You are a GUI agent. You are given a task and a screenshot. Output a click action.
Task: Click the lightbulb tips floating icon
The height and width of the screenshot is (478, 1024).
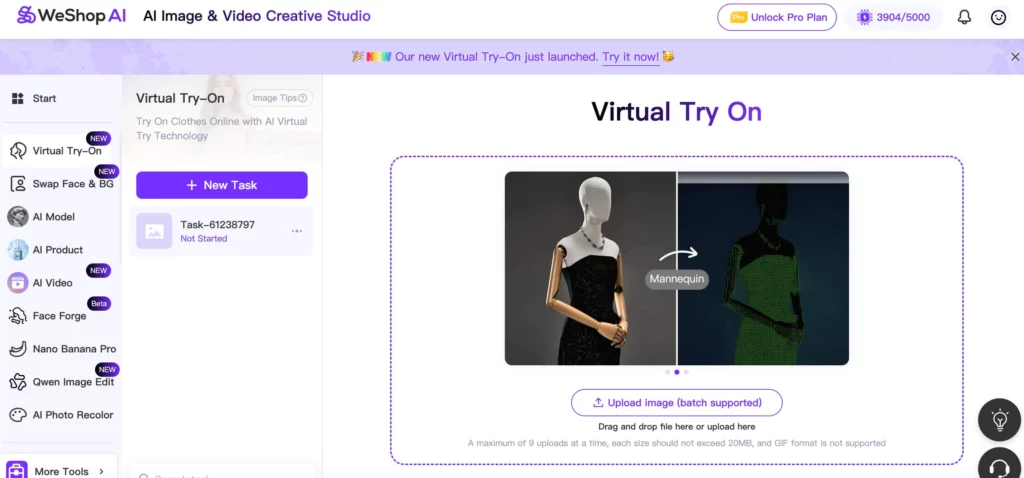(x=998, y=420)
